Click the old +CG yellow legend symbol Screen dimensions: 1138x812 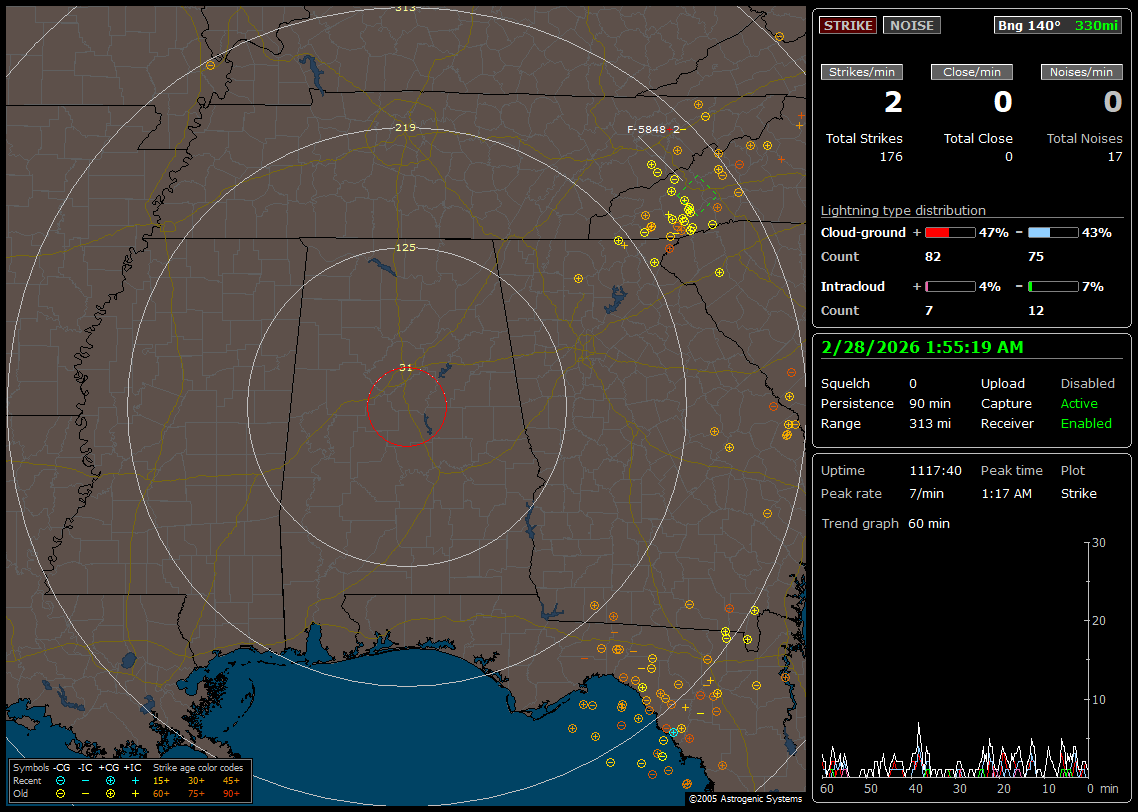tap(110, 793)
